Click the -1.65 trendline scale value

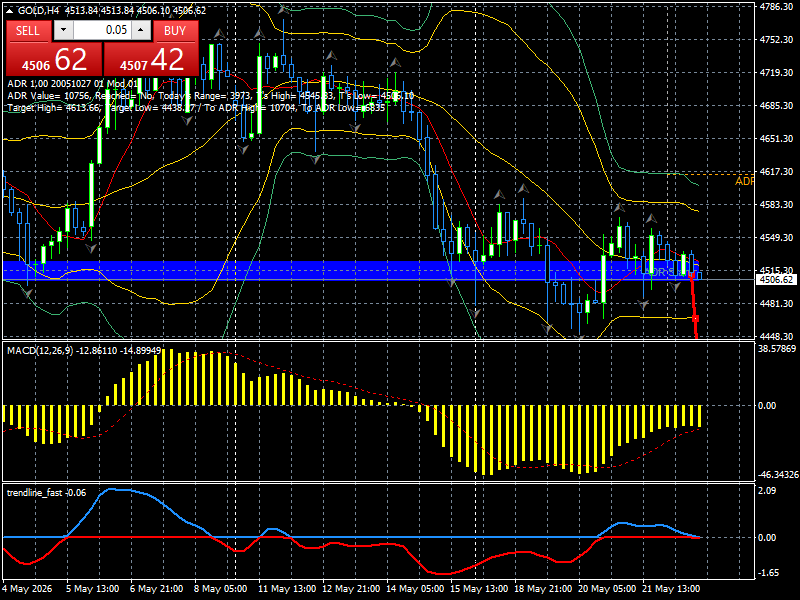pos(769,573)
